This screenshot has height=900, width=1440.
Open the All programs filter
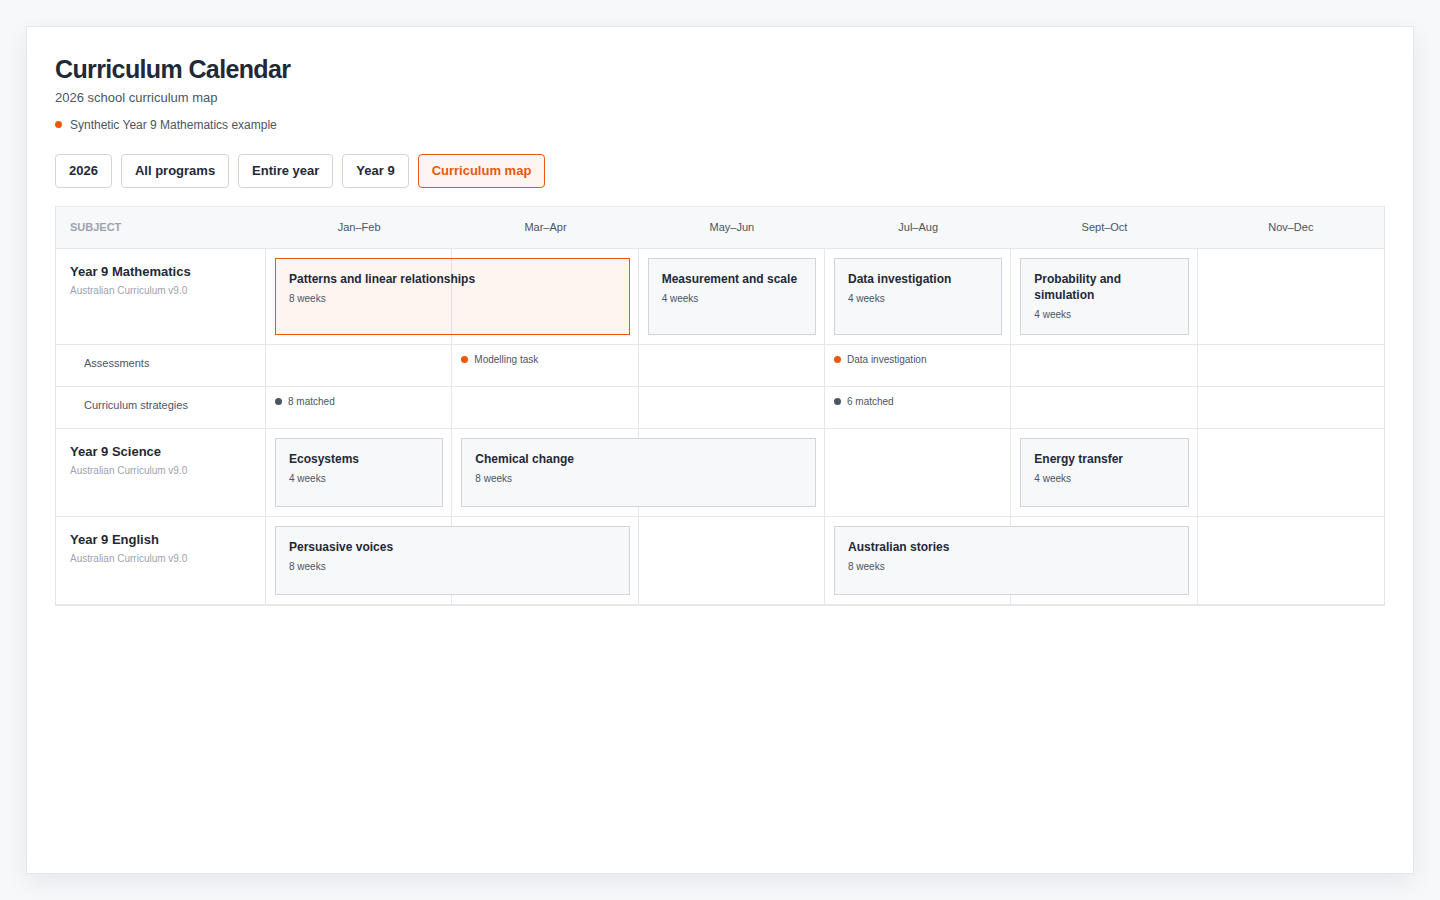pyautogui.click(x=175, y=171)
